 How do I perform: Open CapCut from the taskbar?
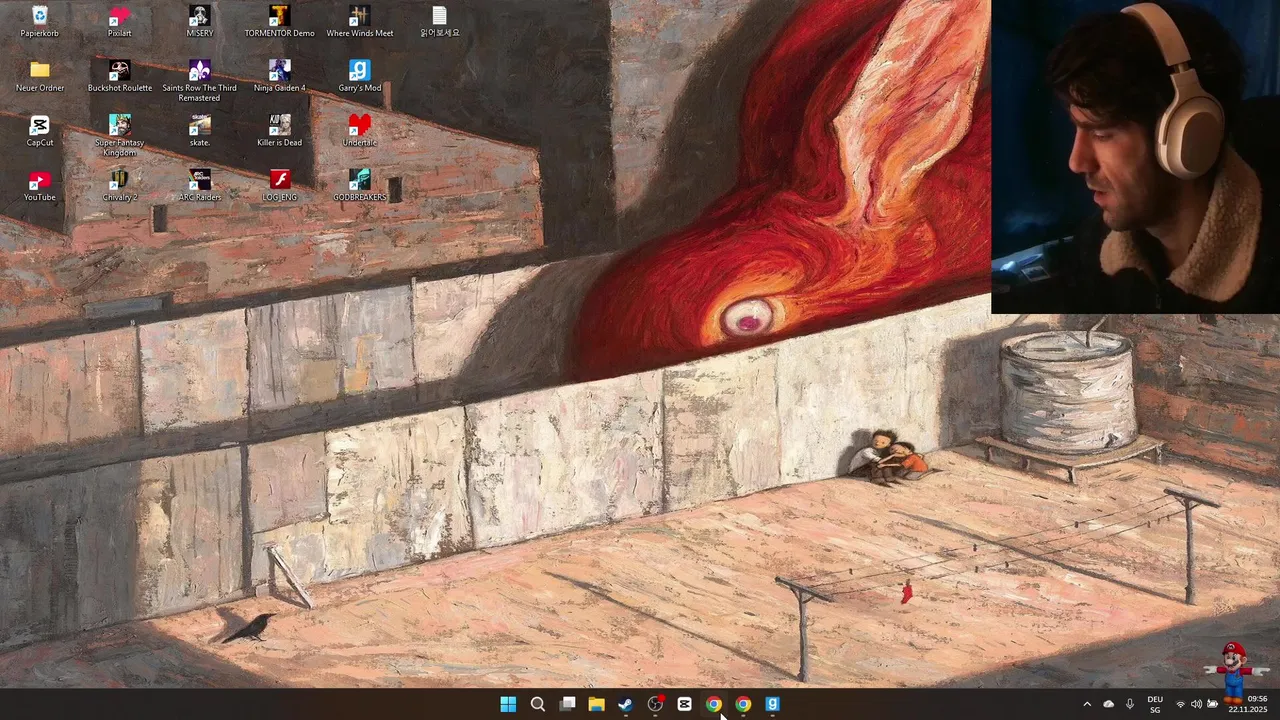point(684,704)
